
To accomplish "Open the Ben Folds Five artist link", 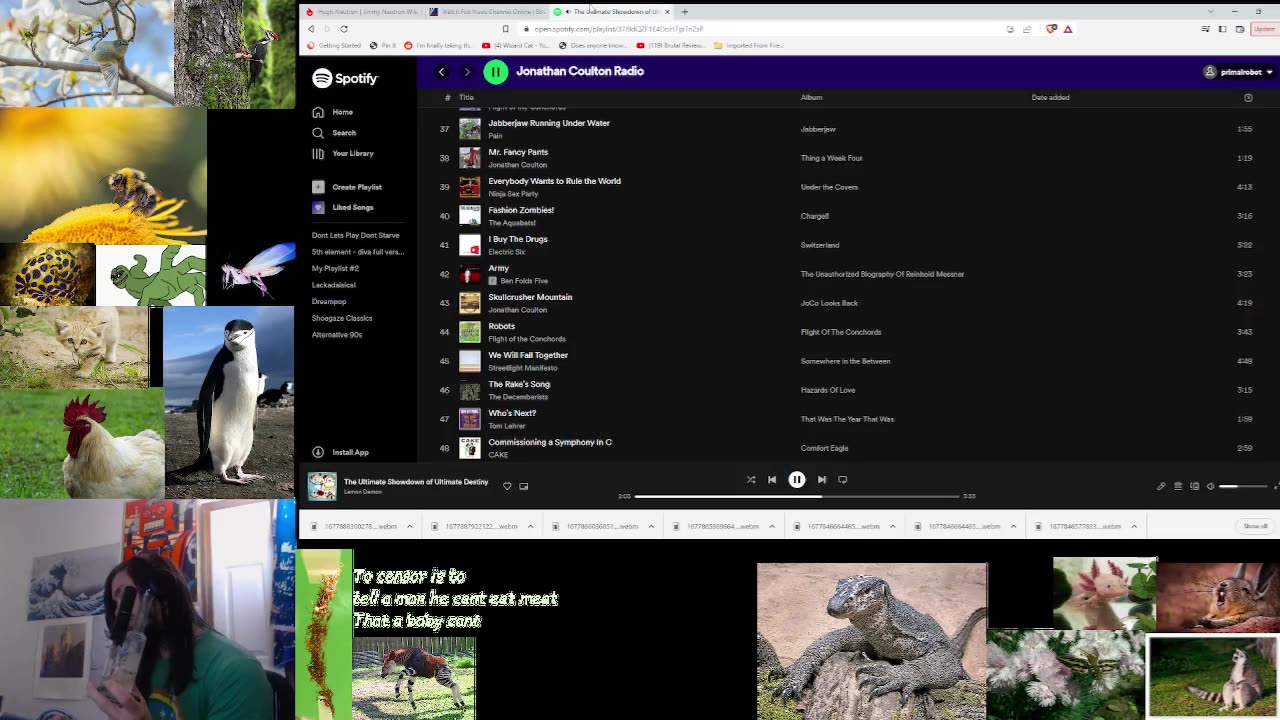I will pyautogui.click(x=523, y=281).
